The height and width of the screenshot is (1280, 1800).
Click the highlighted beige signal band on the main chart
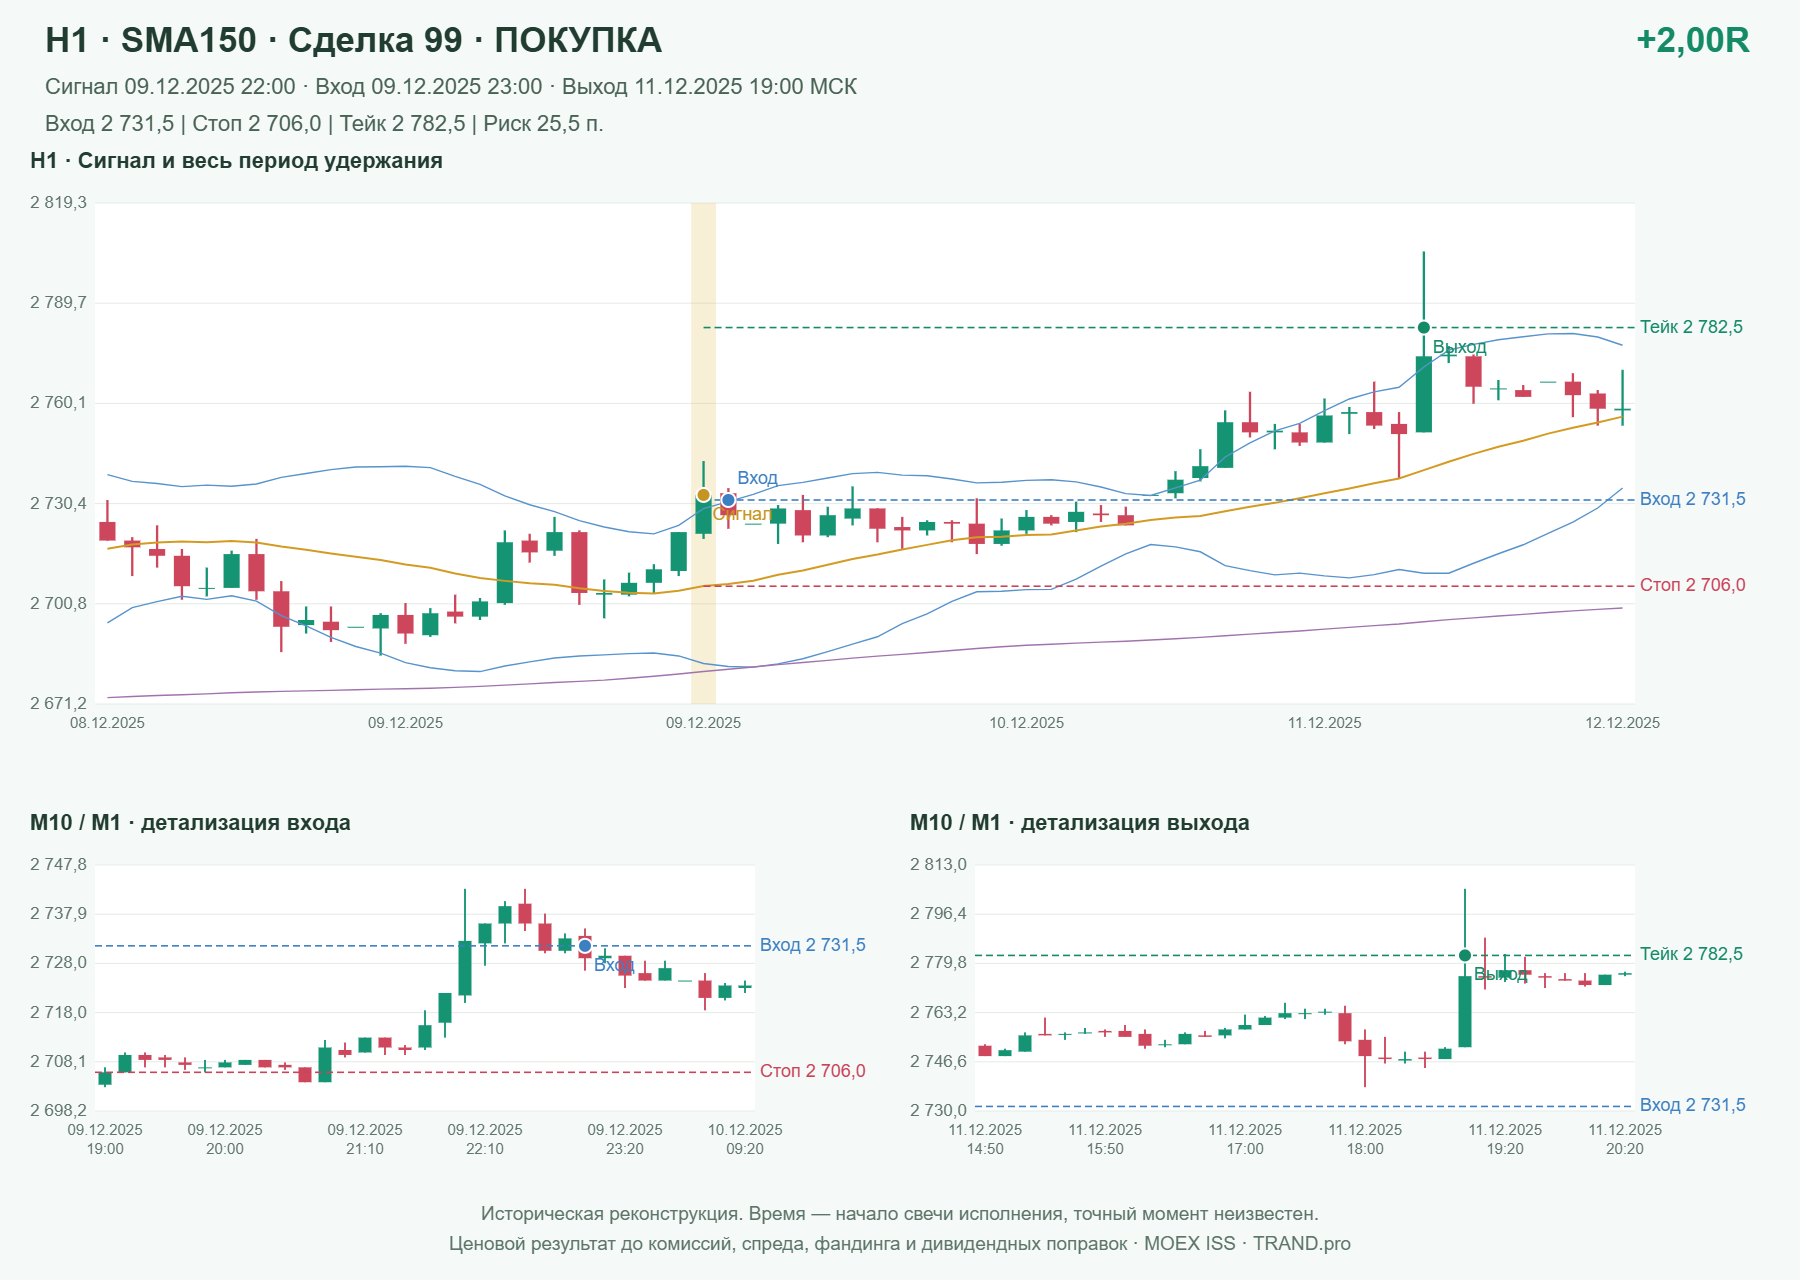703,453
